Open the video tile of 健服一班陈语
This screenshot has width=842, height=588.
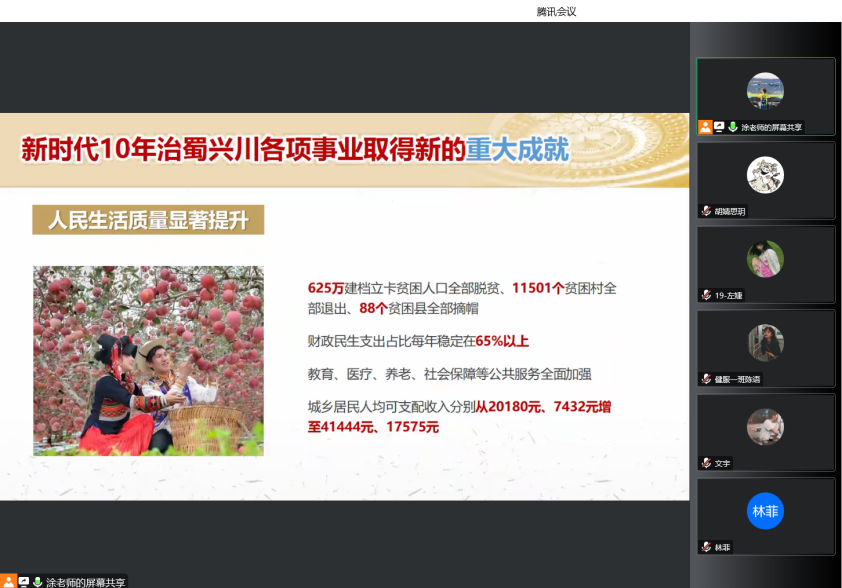click(x=765, y=343)
